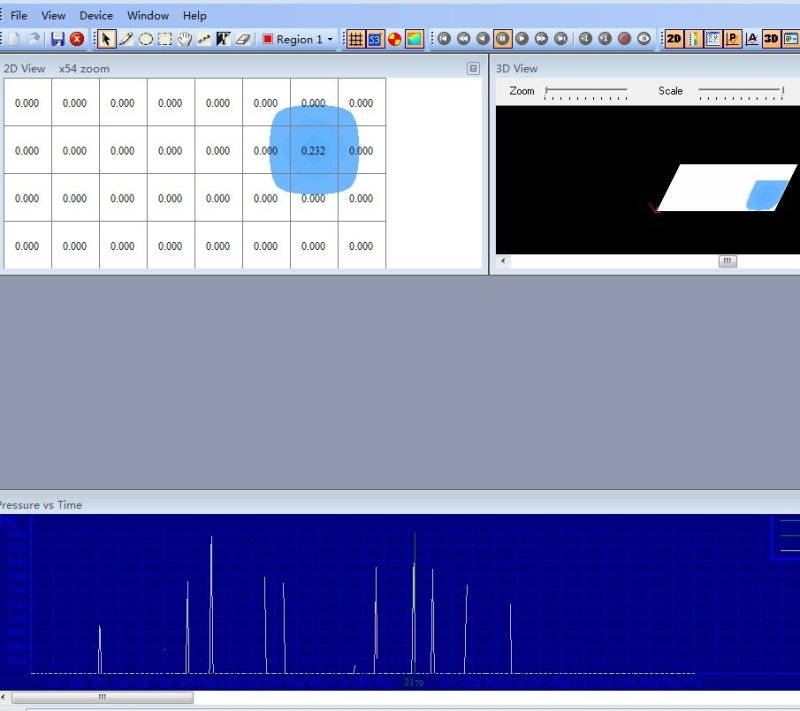Click the color palette toolbar icon
Image resolution: width=800 pixels, height=711 pixels.
coord(394,39)
